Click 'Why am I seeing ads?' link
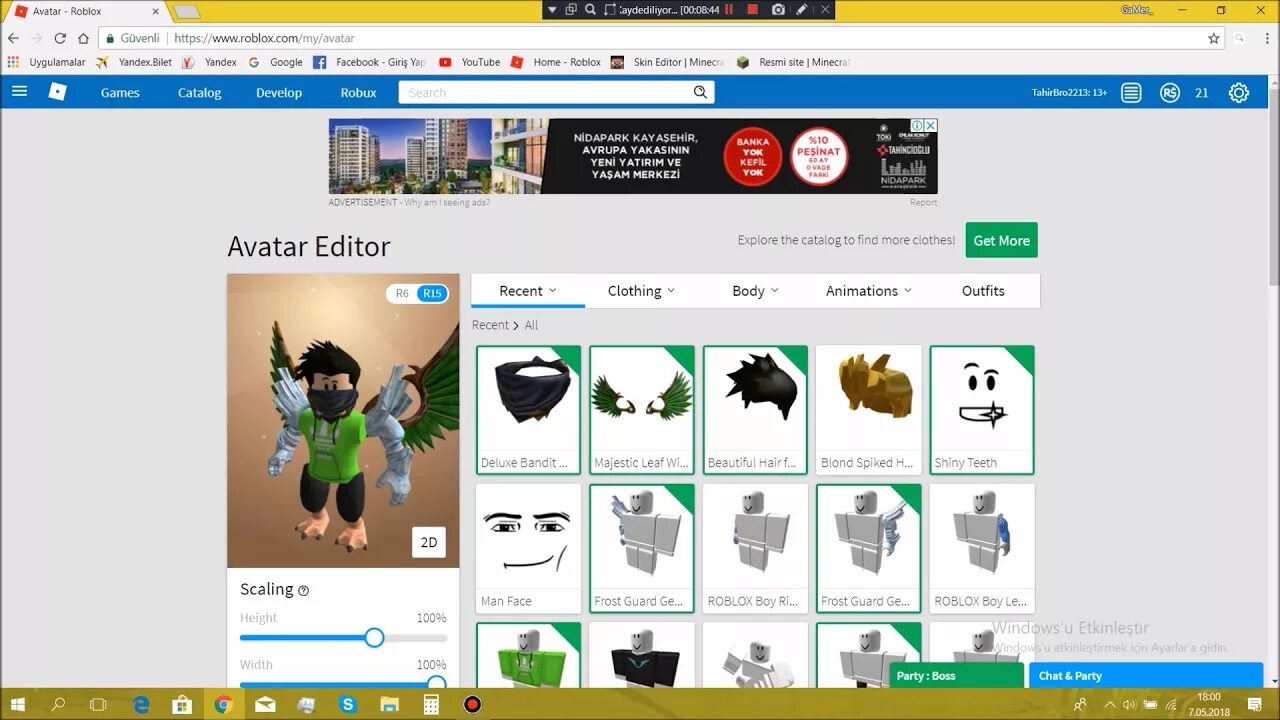This screenshot has height=720, width=1280. click(447, 202)
